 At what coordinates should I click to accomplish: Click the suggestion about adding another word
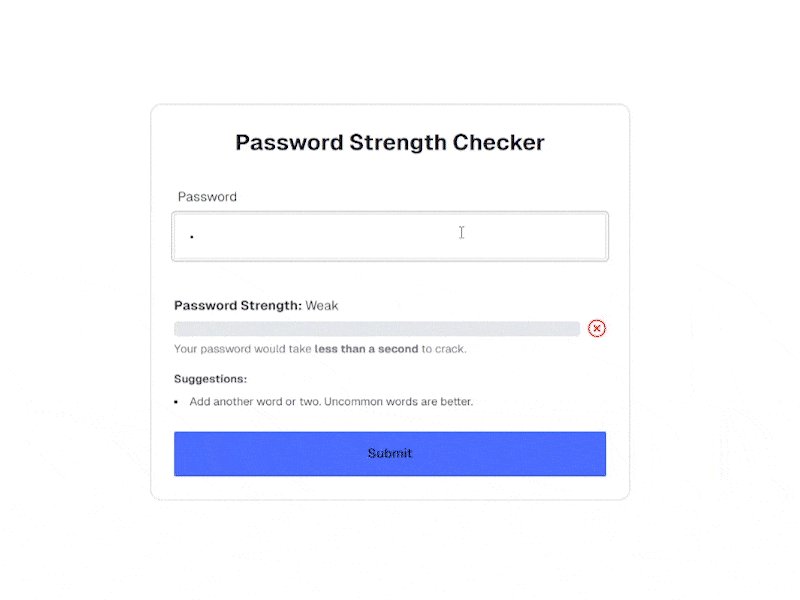[x=332, y=401]
